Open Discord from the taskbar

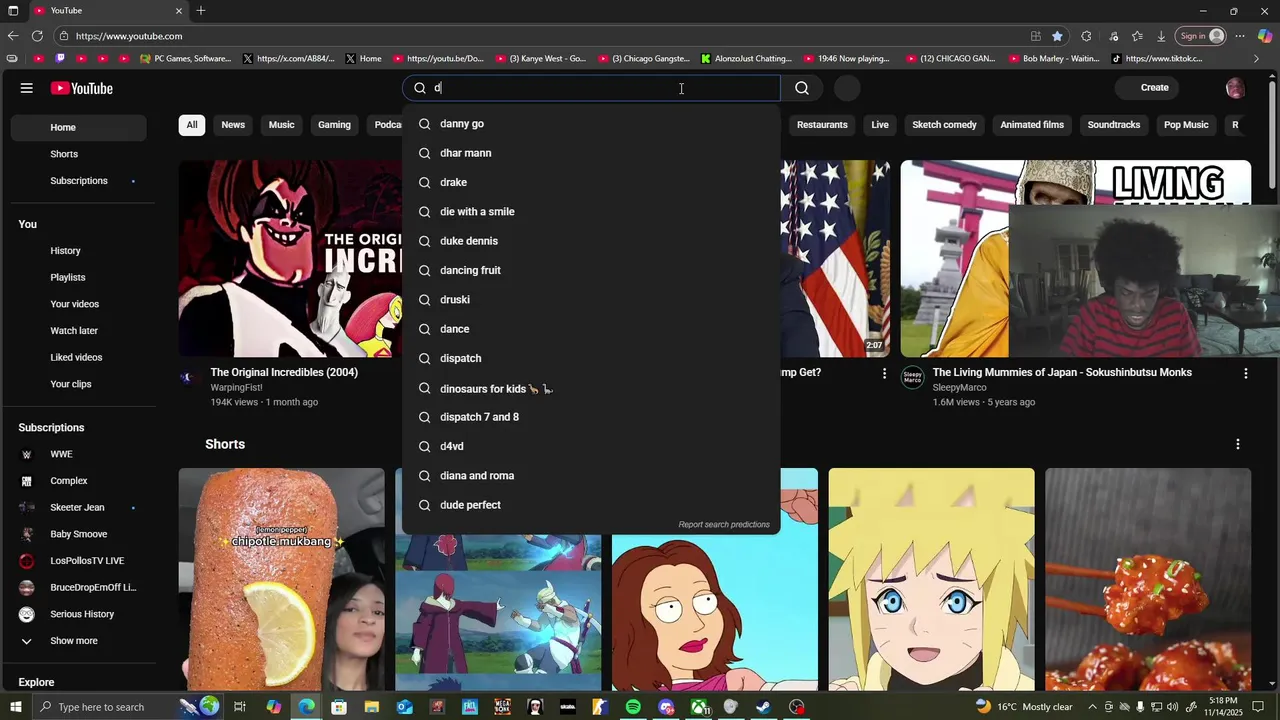click(x=667, y=707)
